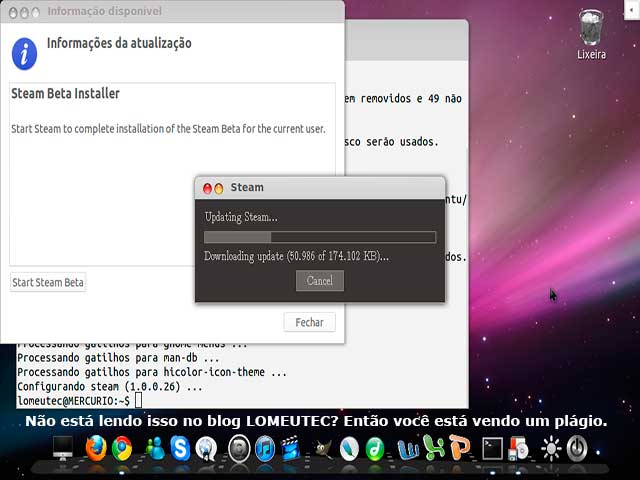This screenshot has width=640, height=480.
Task: Open the computer monitor icon in the dock
Action: (x=63, y=448)
